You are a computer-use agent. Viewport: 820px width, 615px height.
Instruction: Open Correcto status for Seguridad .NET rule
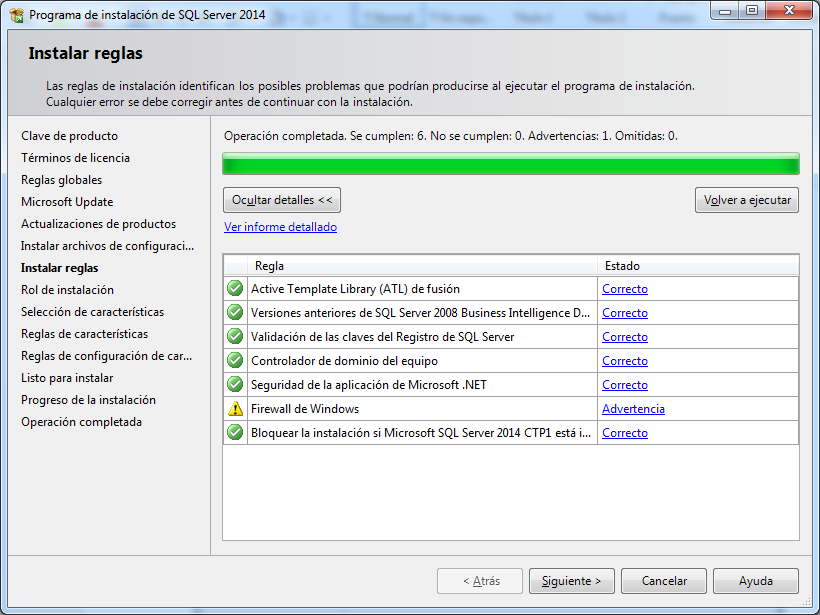pyautogui.click(x=625, y=385)
